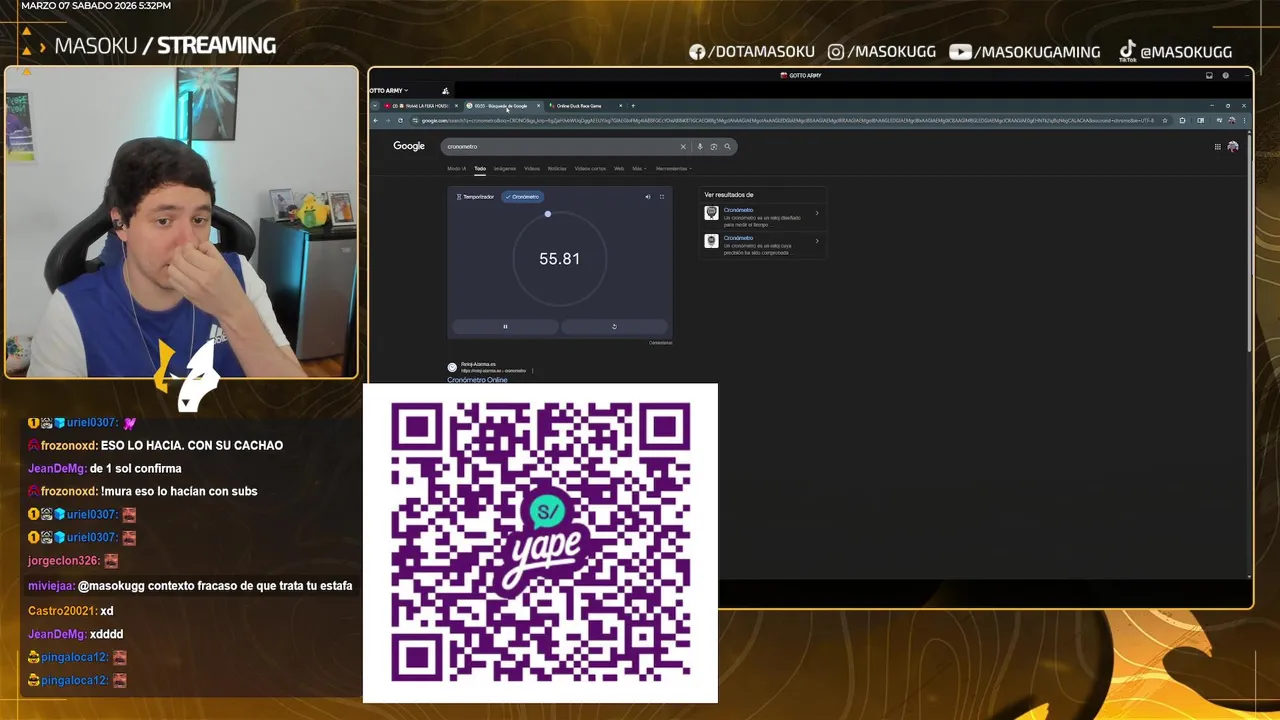Screen dimensions: 1280x720
Task: Open the Chrome three-dot menu
Action: [x=1243, y=120]
